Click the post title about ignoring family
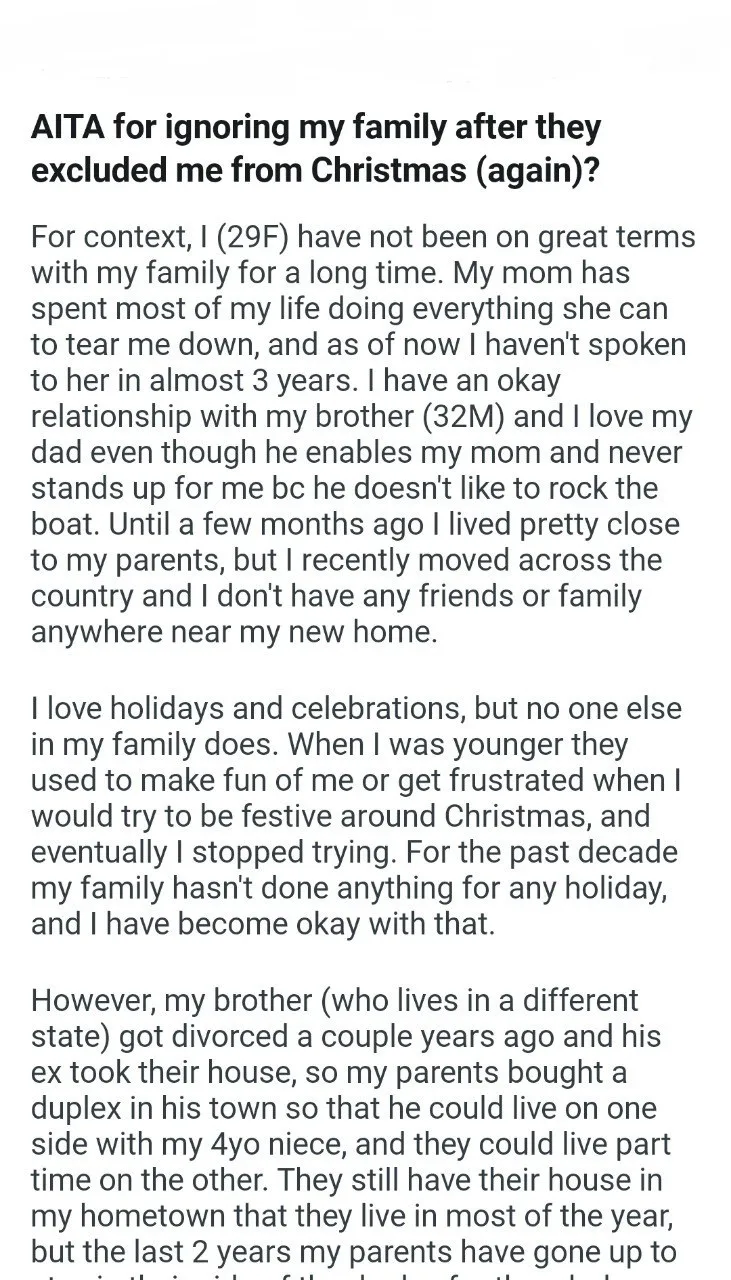 (x=316, y=149)
